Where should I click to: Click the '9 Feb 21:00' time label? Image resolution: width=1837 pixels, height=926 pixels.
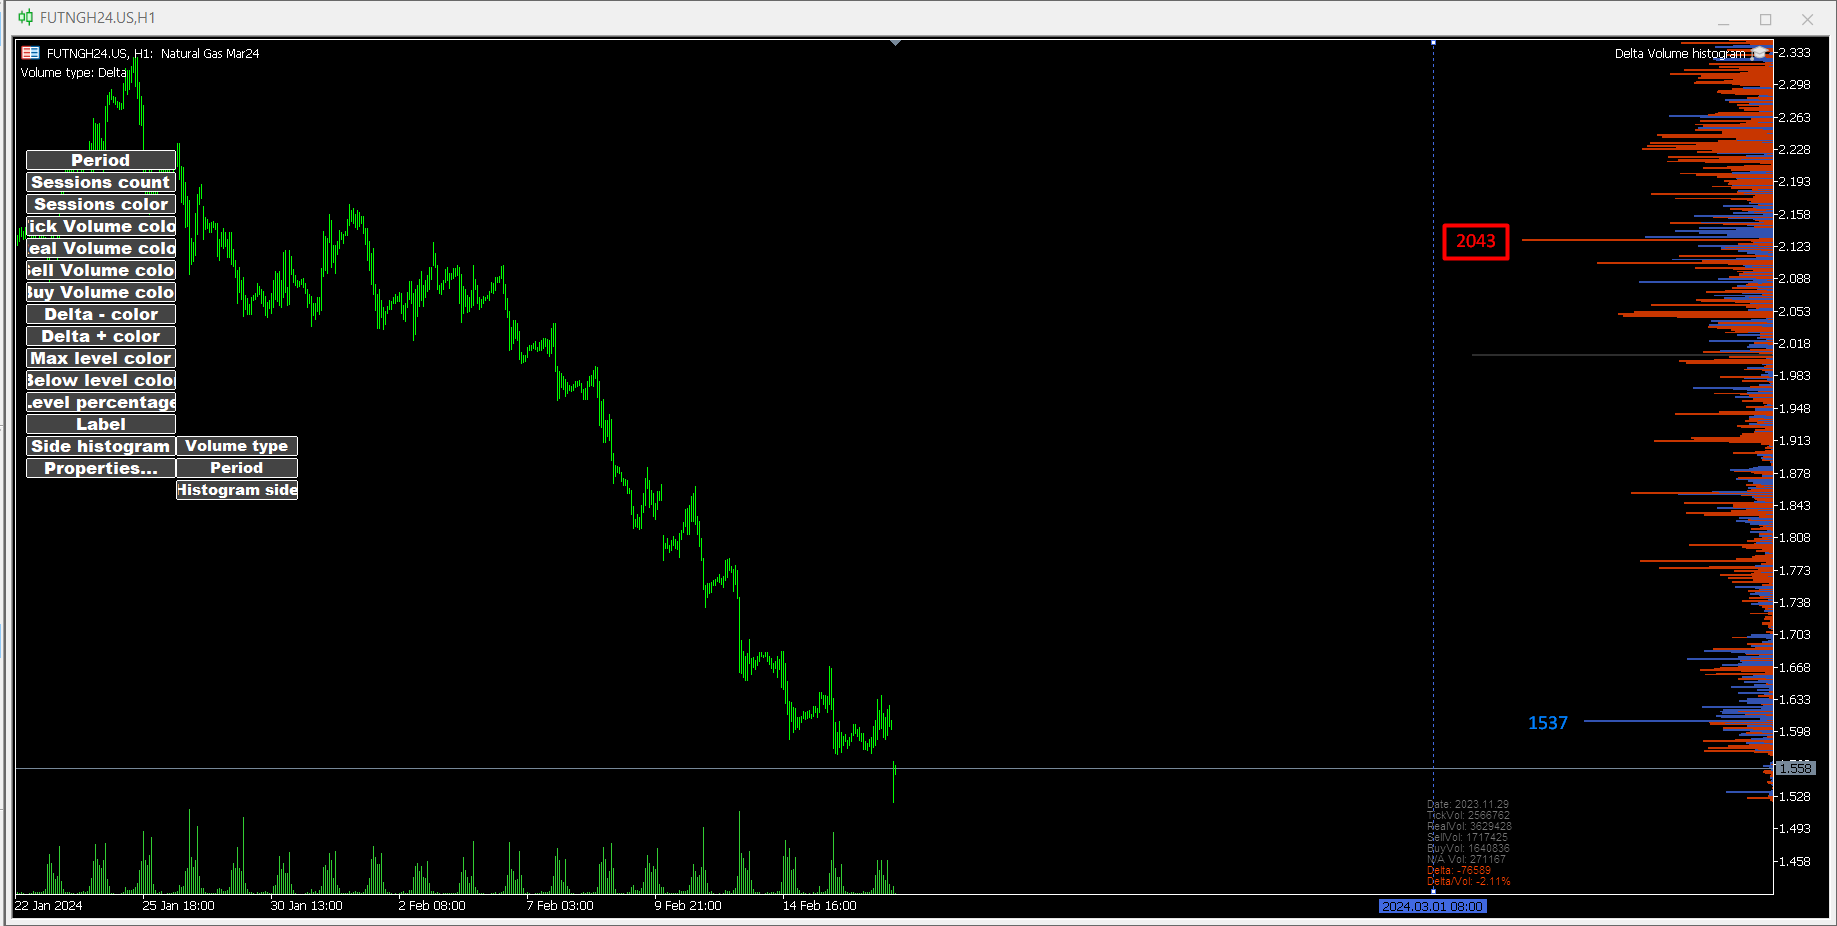[688, 906]
